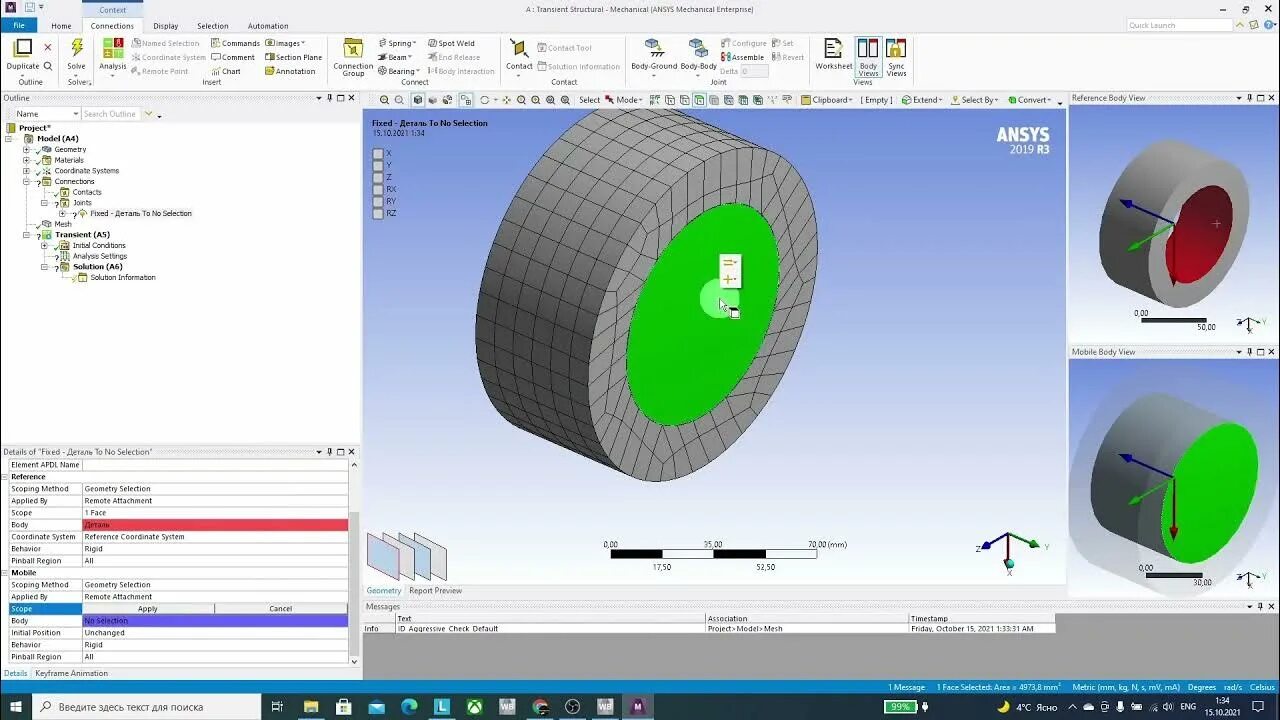Click the Pan tool in graphics toolbar
Viewport: 1280px width, 720px height.
[x=507, y=100]
